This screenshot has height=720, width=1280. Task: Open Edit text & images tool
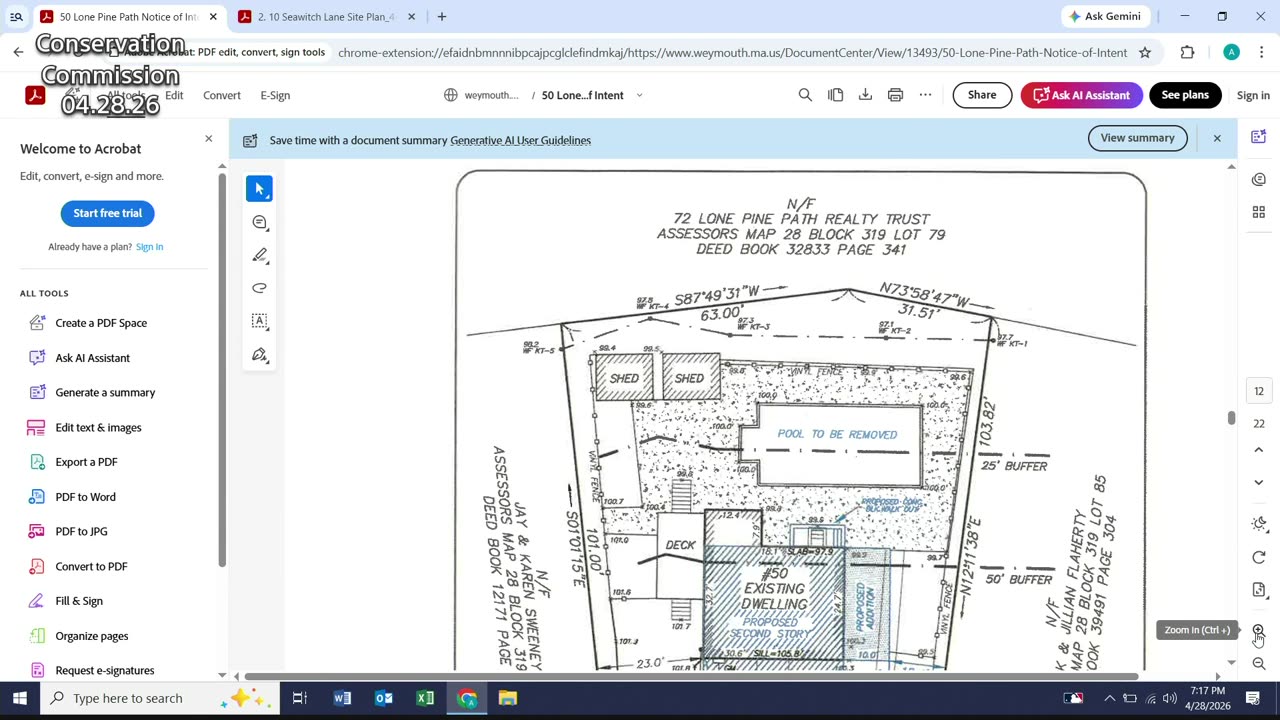(x=98, y=427)
